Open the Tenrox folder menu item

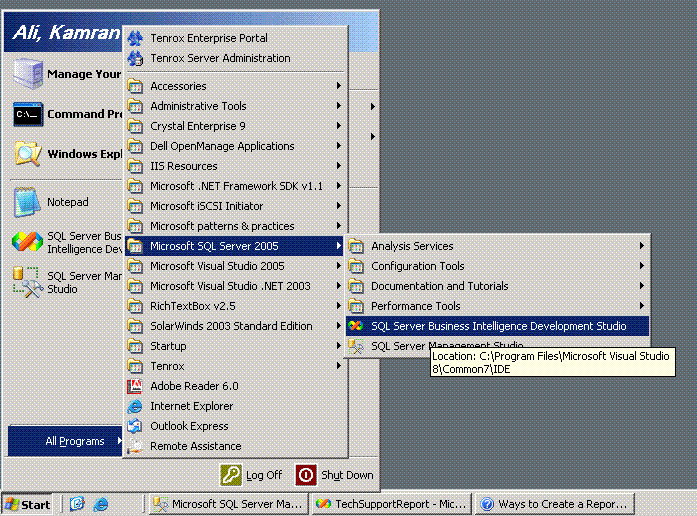235,366
